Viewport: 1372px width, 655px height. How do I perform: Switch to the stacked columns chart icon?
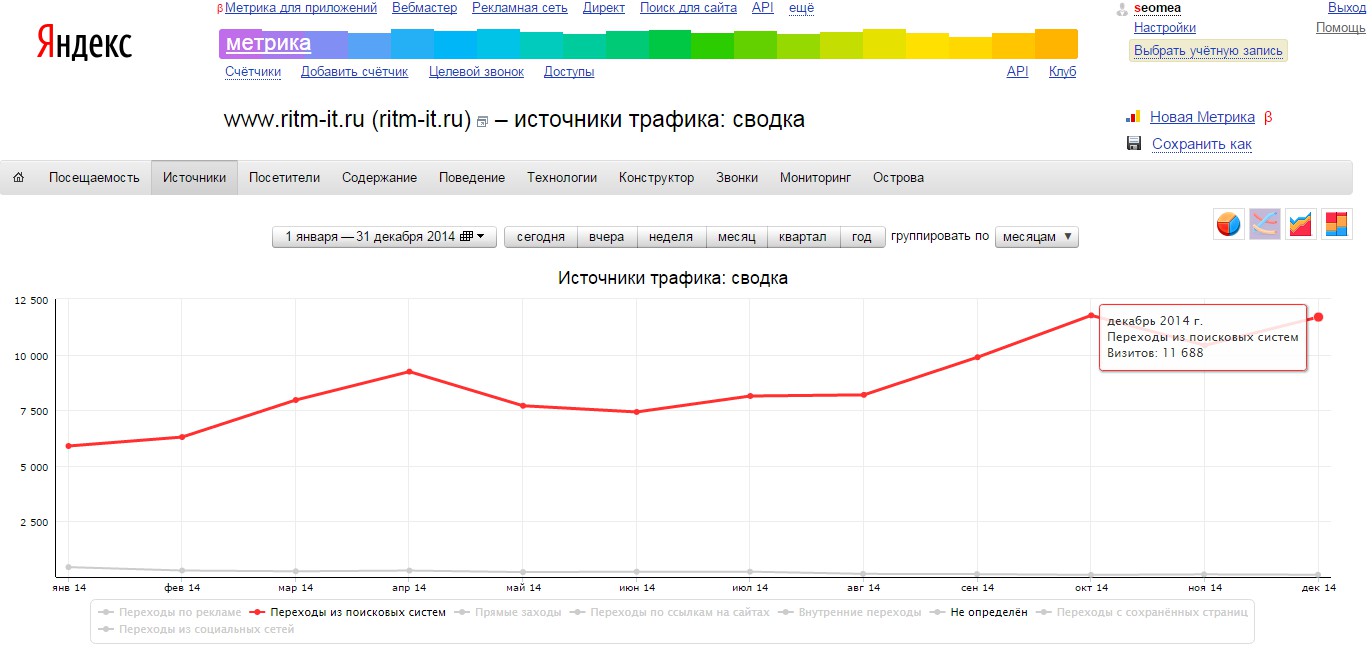point(1337,224)
